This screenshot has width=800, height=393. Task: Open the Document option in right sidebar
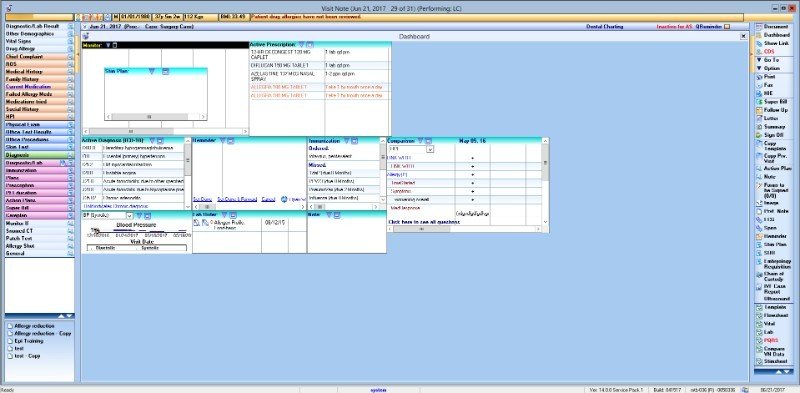(x=771, y=27)
